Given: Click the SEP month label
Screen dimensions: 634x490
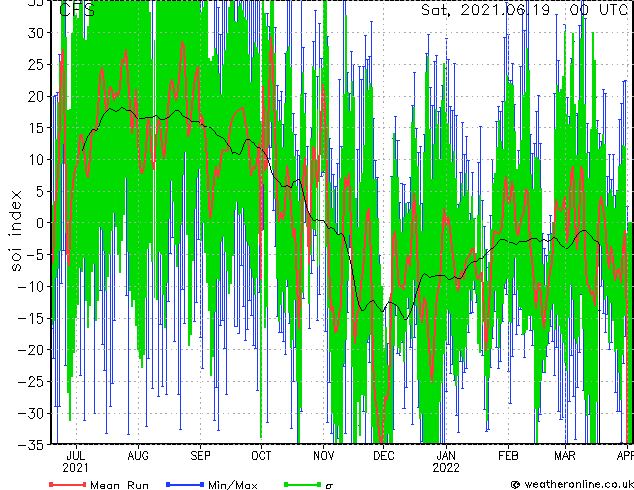Looking at the screenshot, I should (201, 456).
